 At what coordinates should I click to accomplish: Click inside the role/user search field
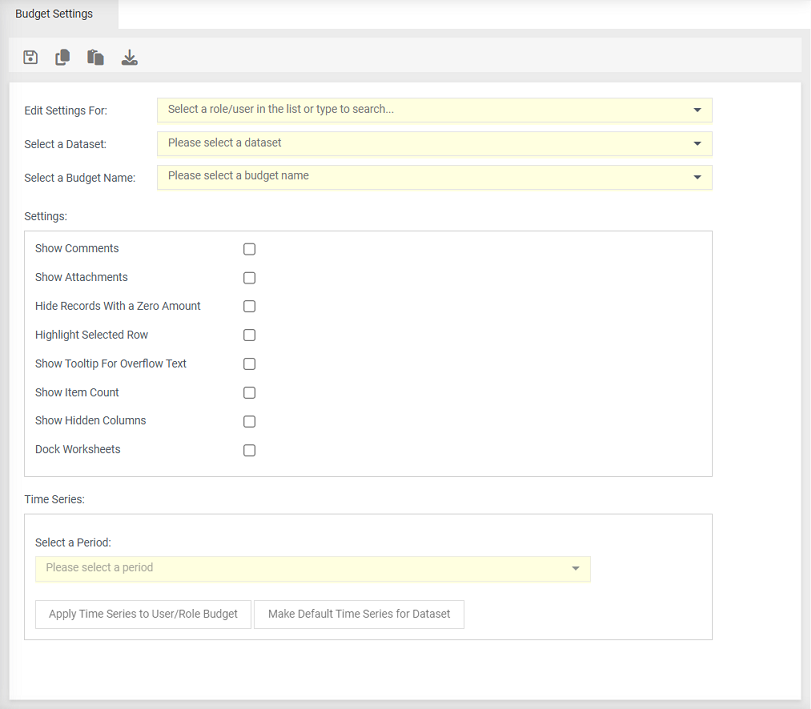[x=400, y=110]
